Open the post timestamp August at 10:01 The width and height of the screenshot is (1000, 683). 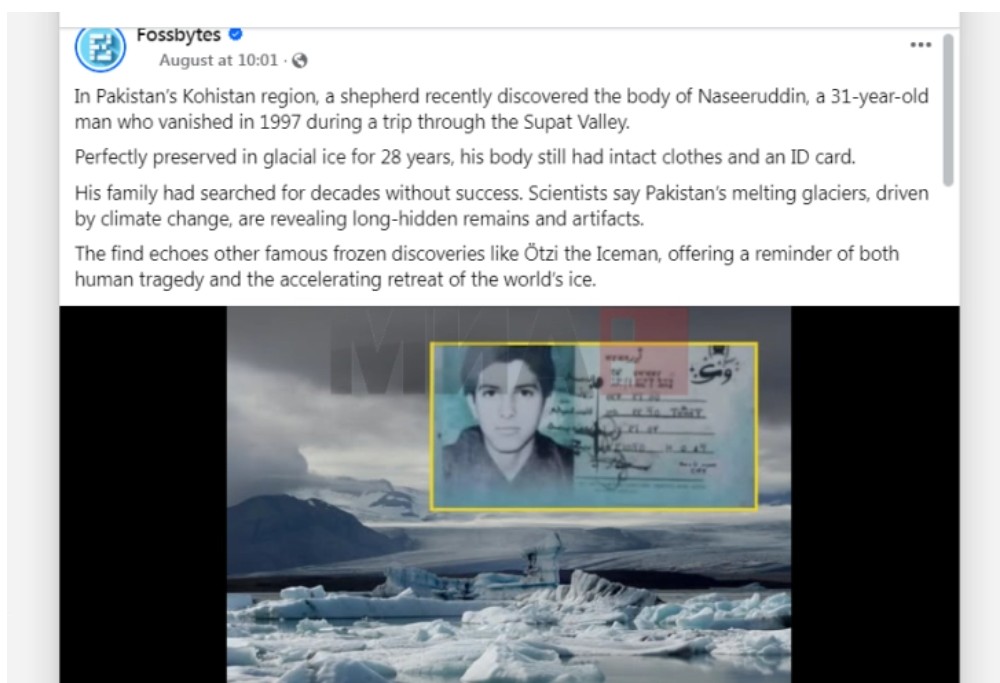[x=218, y=61]
